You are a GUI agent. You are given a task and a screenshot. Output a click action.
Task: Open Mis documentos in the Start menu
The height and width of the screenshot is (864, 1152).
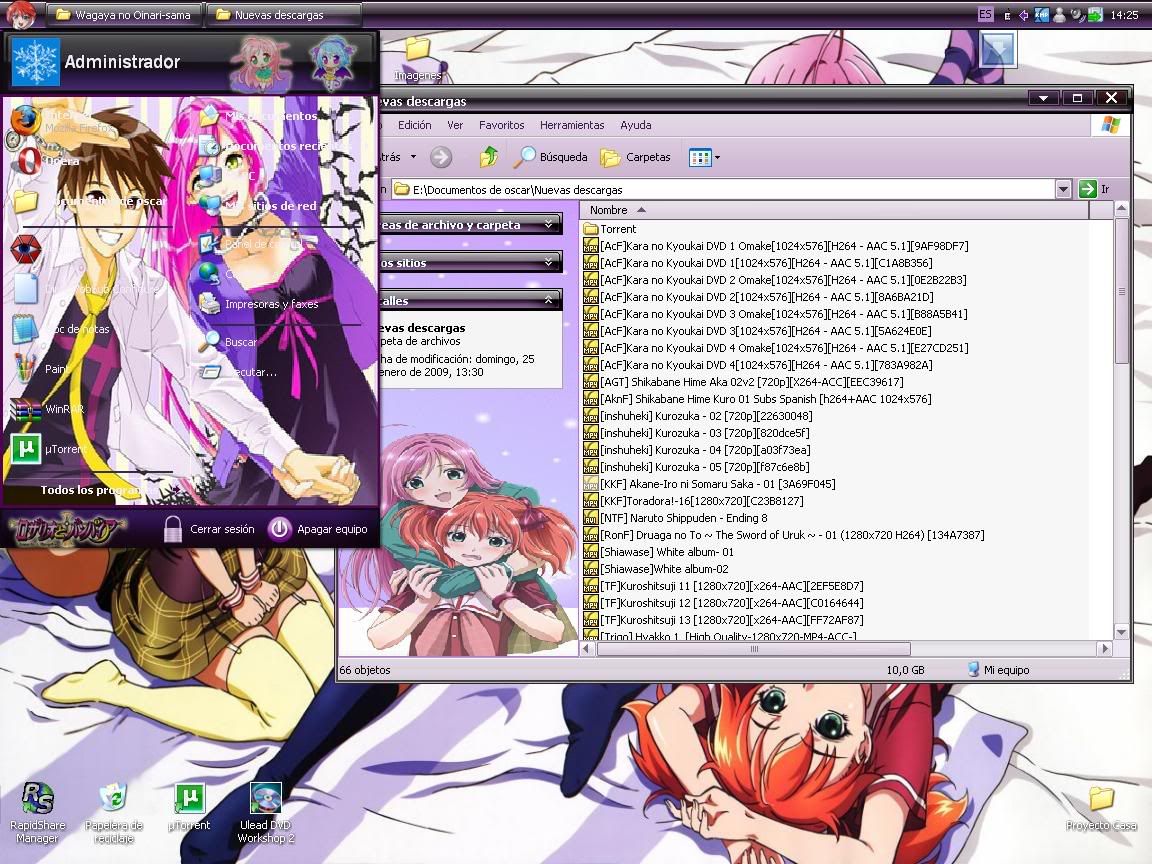coord(259,115)
